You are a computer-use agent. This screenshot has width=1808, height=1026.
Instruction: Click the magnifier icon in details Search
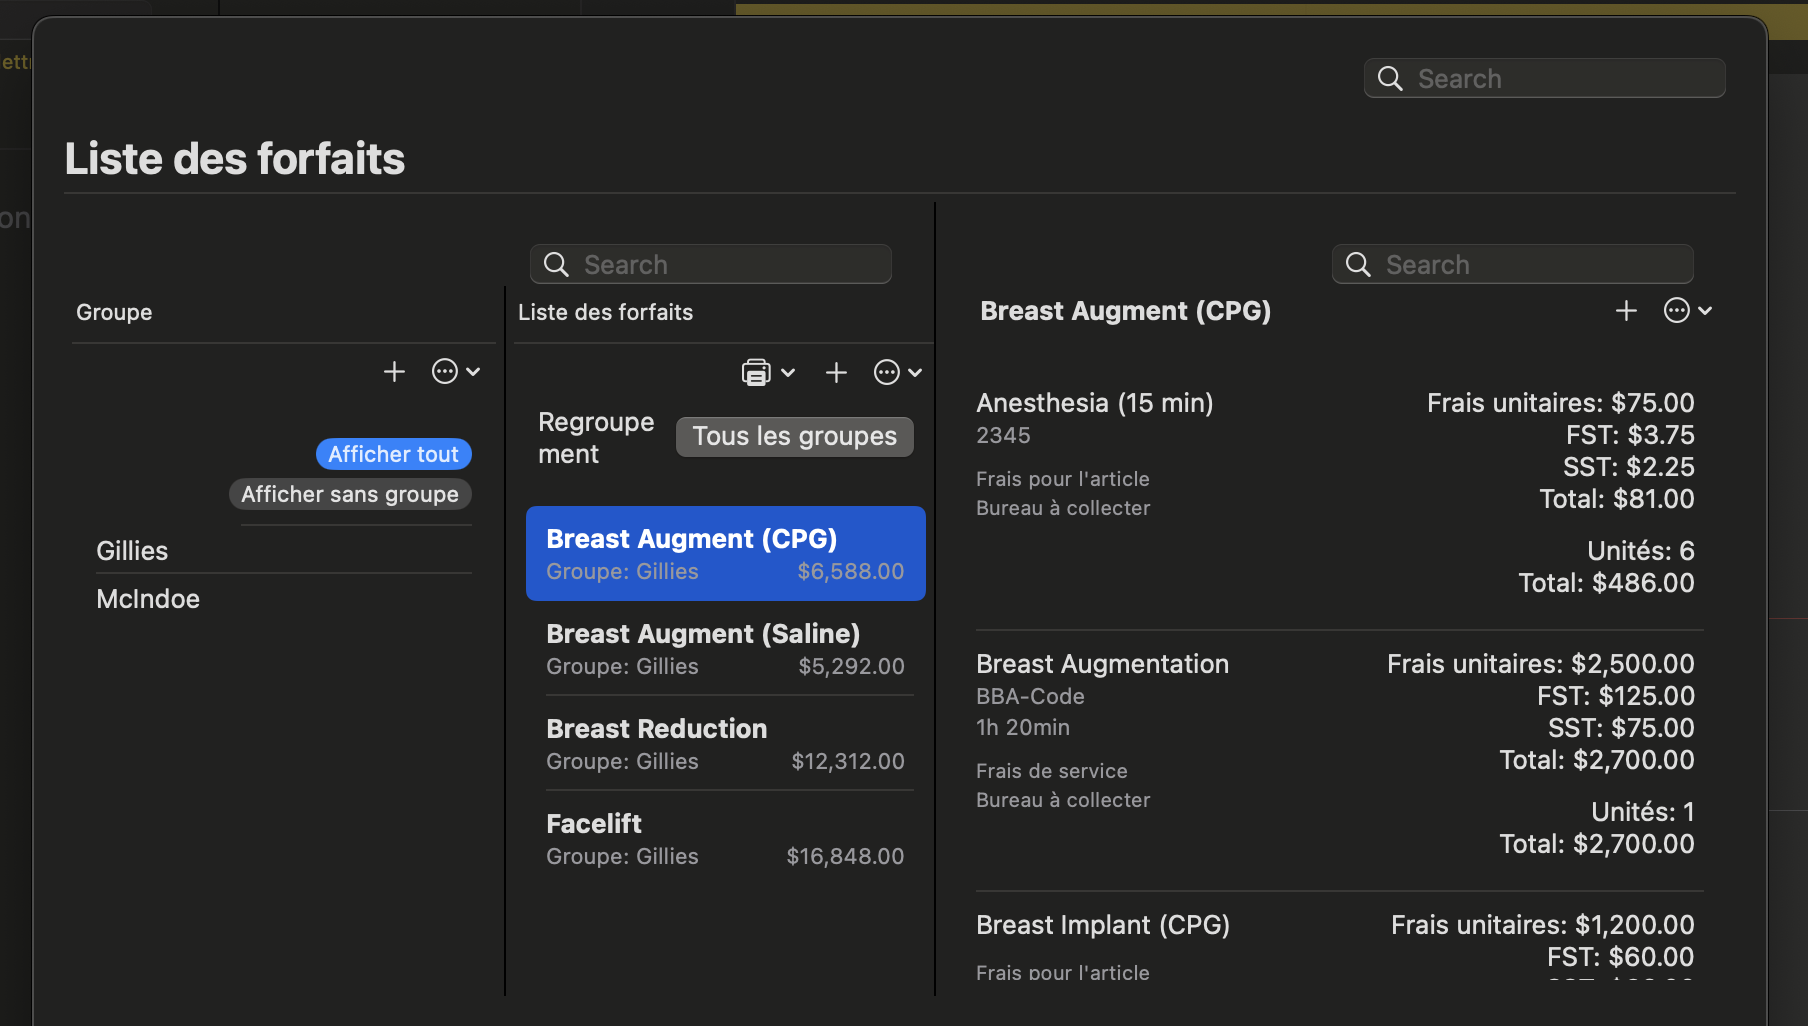tap(1358, 264)
